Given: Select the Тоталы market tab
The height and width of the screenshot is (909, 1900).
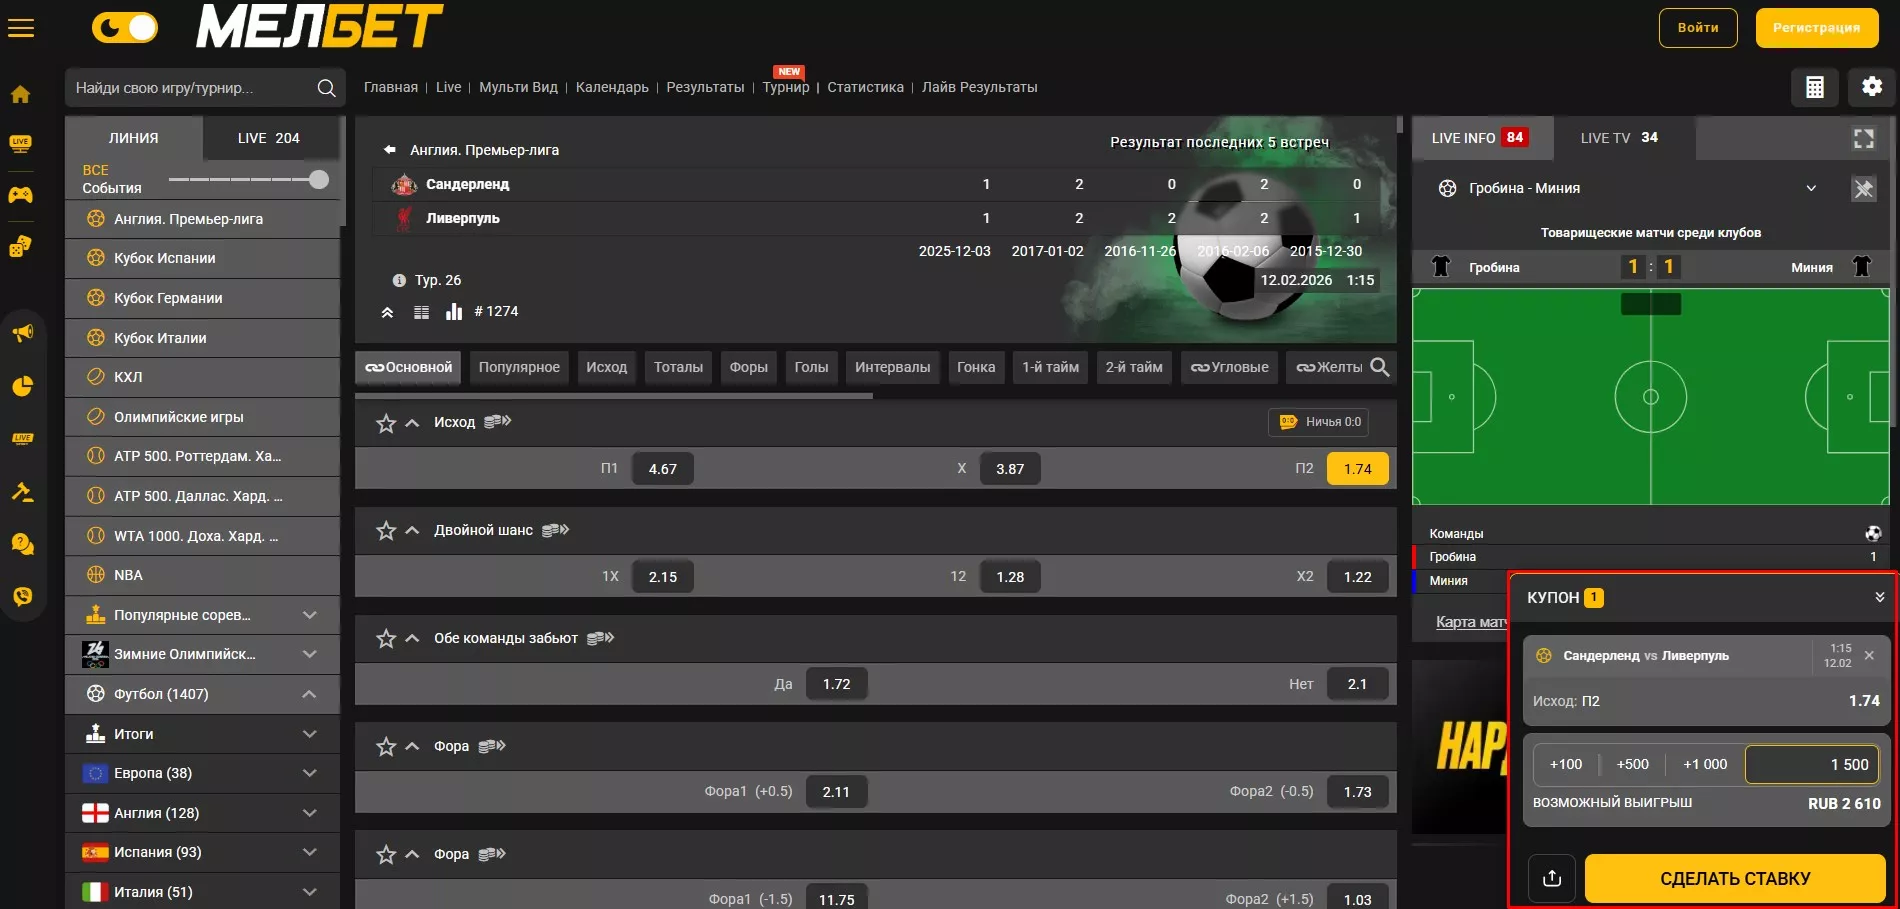Looking at the screenshot, I should pyautogui.click(x=678, y=367).
